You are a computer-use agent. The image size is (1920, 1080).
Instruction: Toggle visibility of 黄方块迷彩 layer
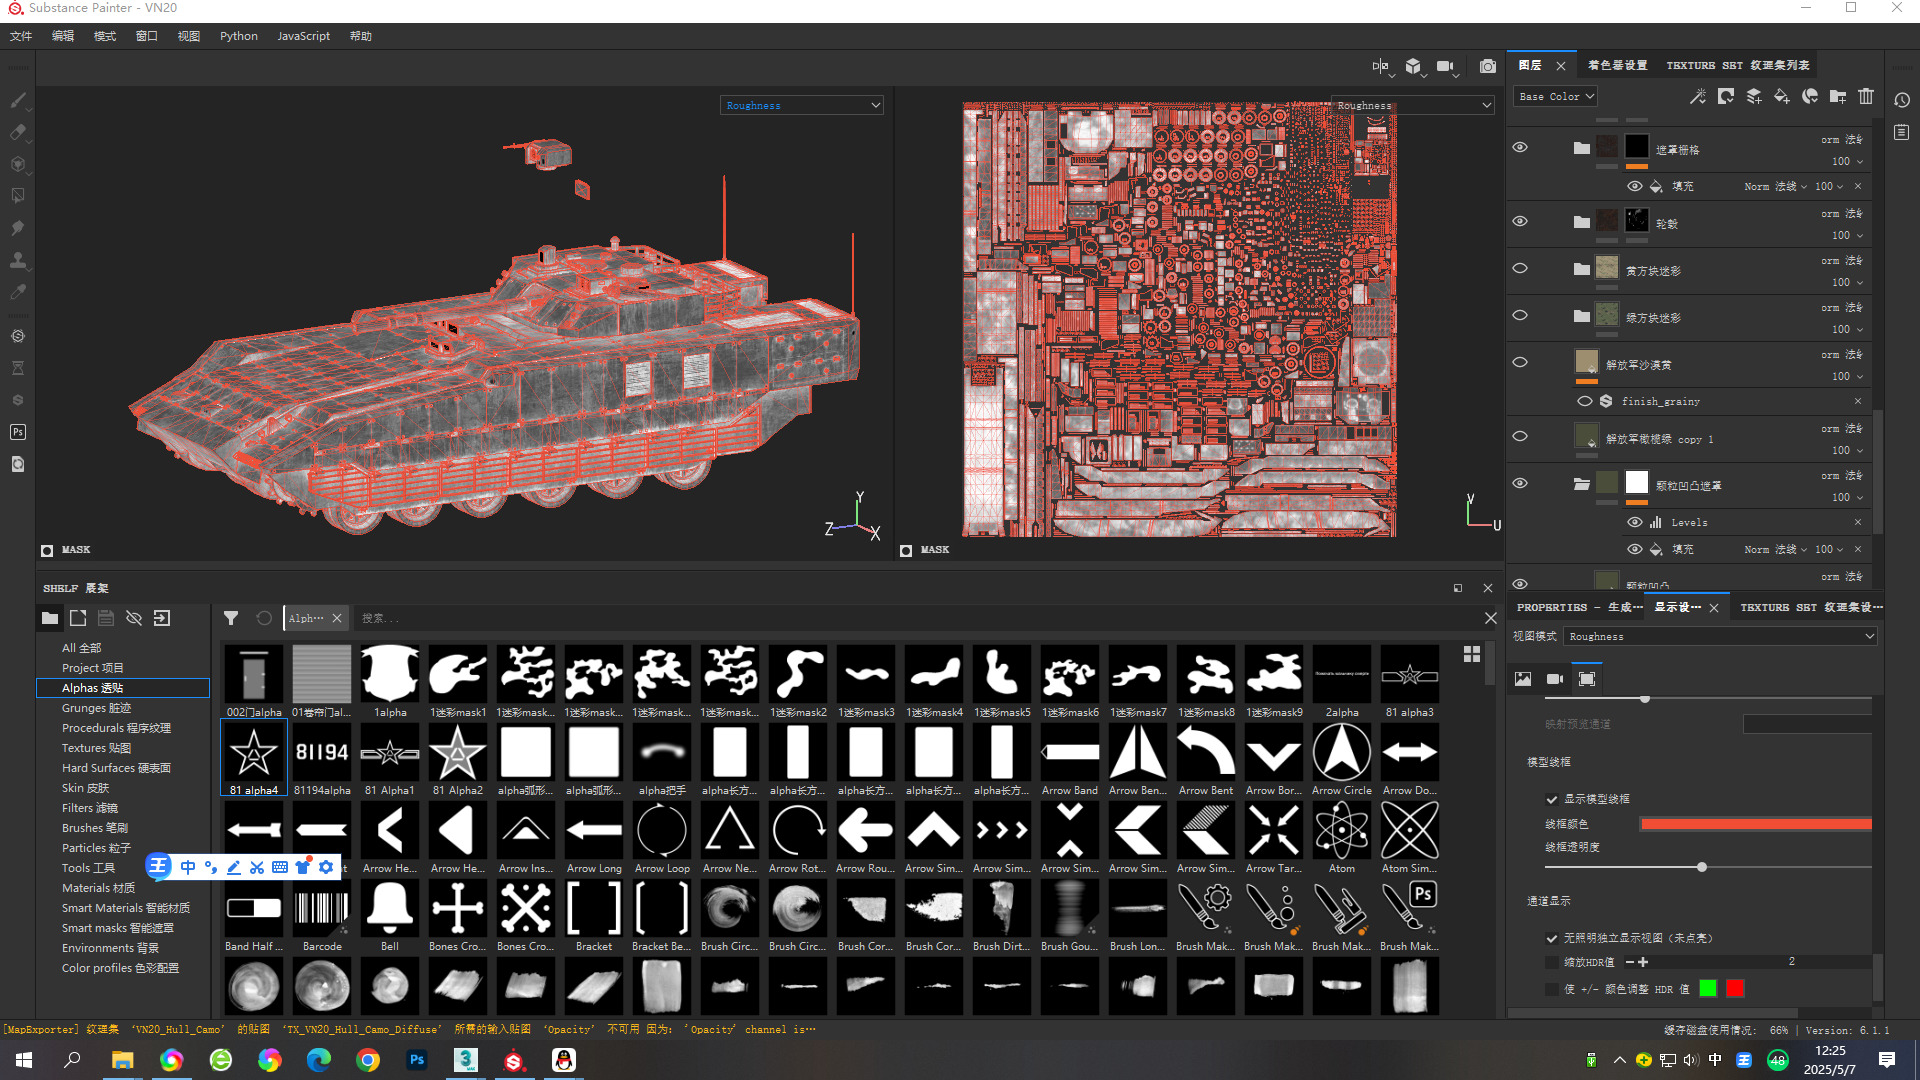(1520, 269)
